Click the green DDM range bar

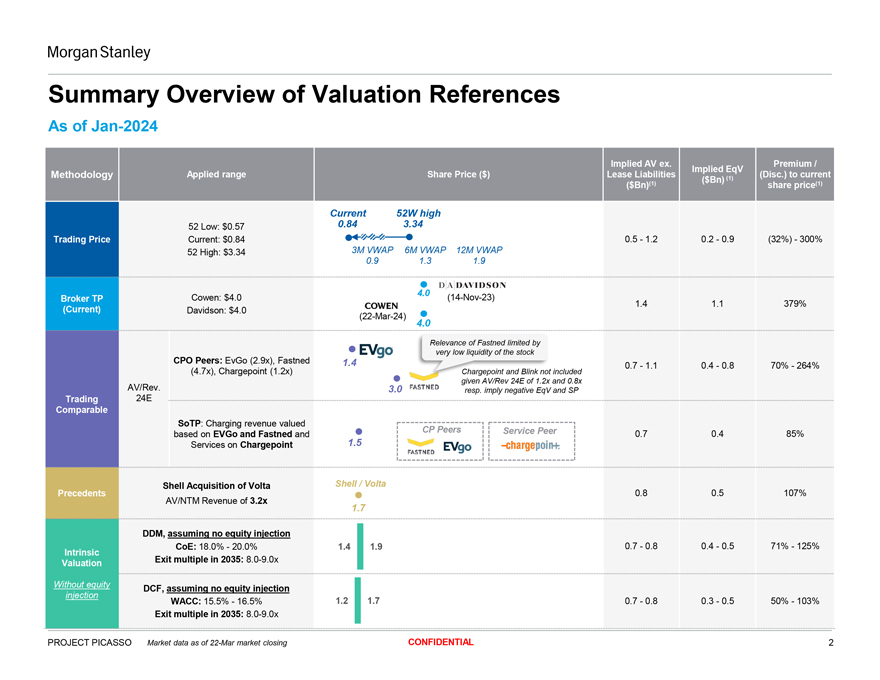point(360,547)
